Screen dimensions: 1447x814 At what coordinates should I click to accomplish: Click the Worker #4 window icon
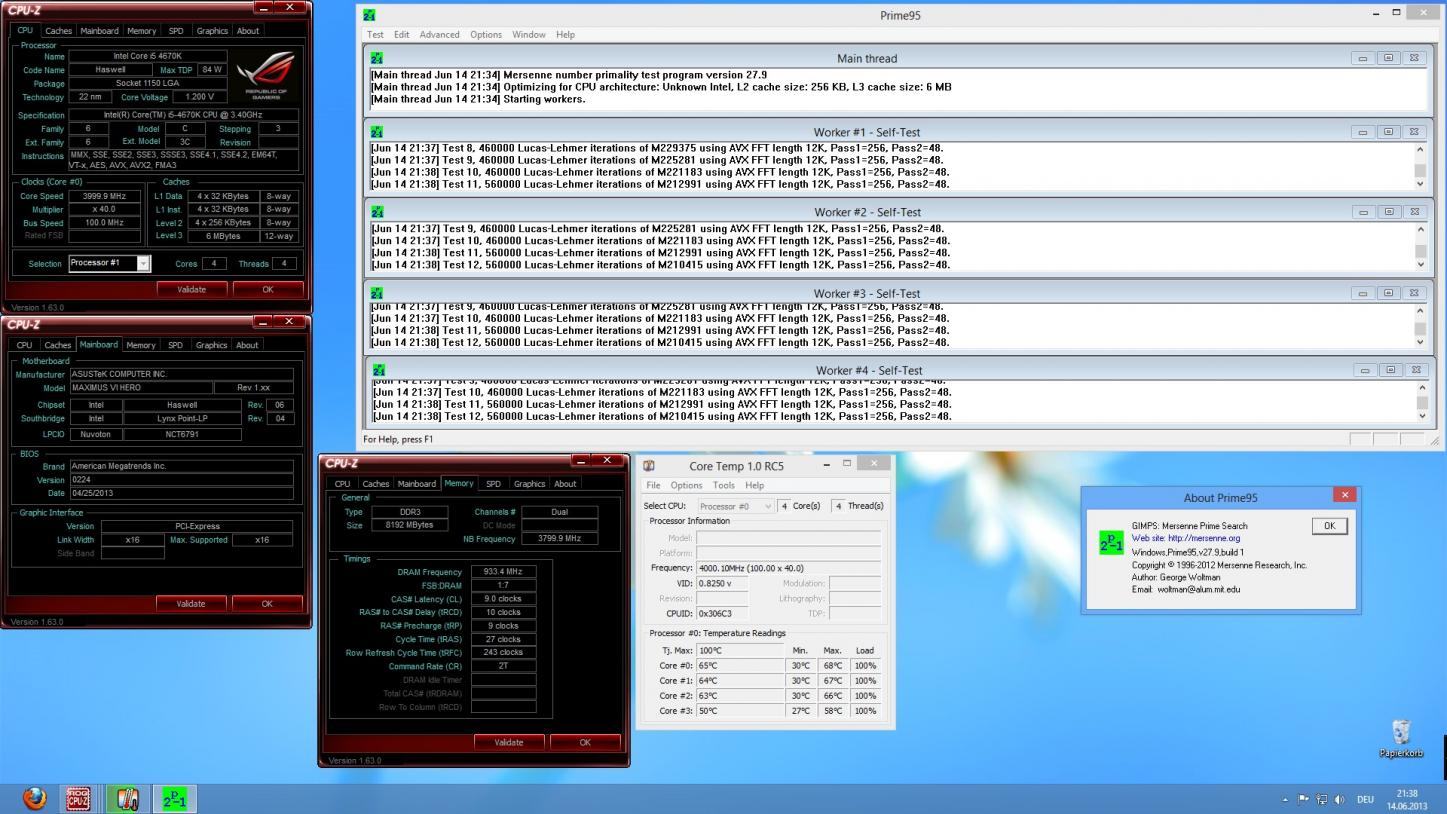point(378,370)
